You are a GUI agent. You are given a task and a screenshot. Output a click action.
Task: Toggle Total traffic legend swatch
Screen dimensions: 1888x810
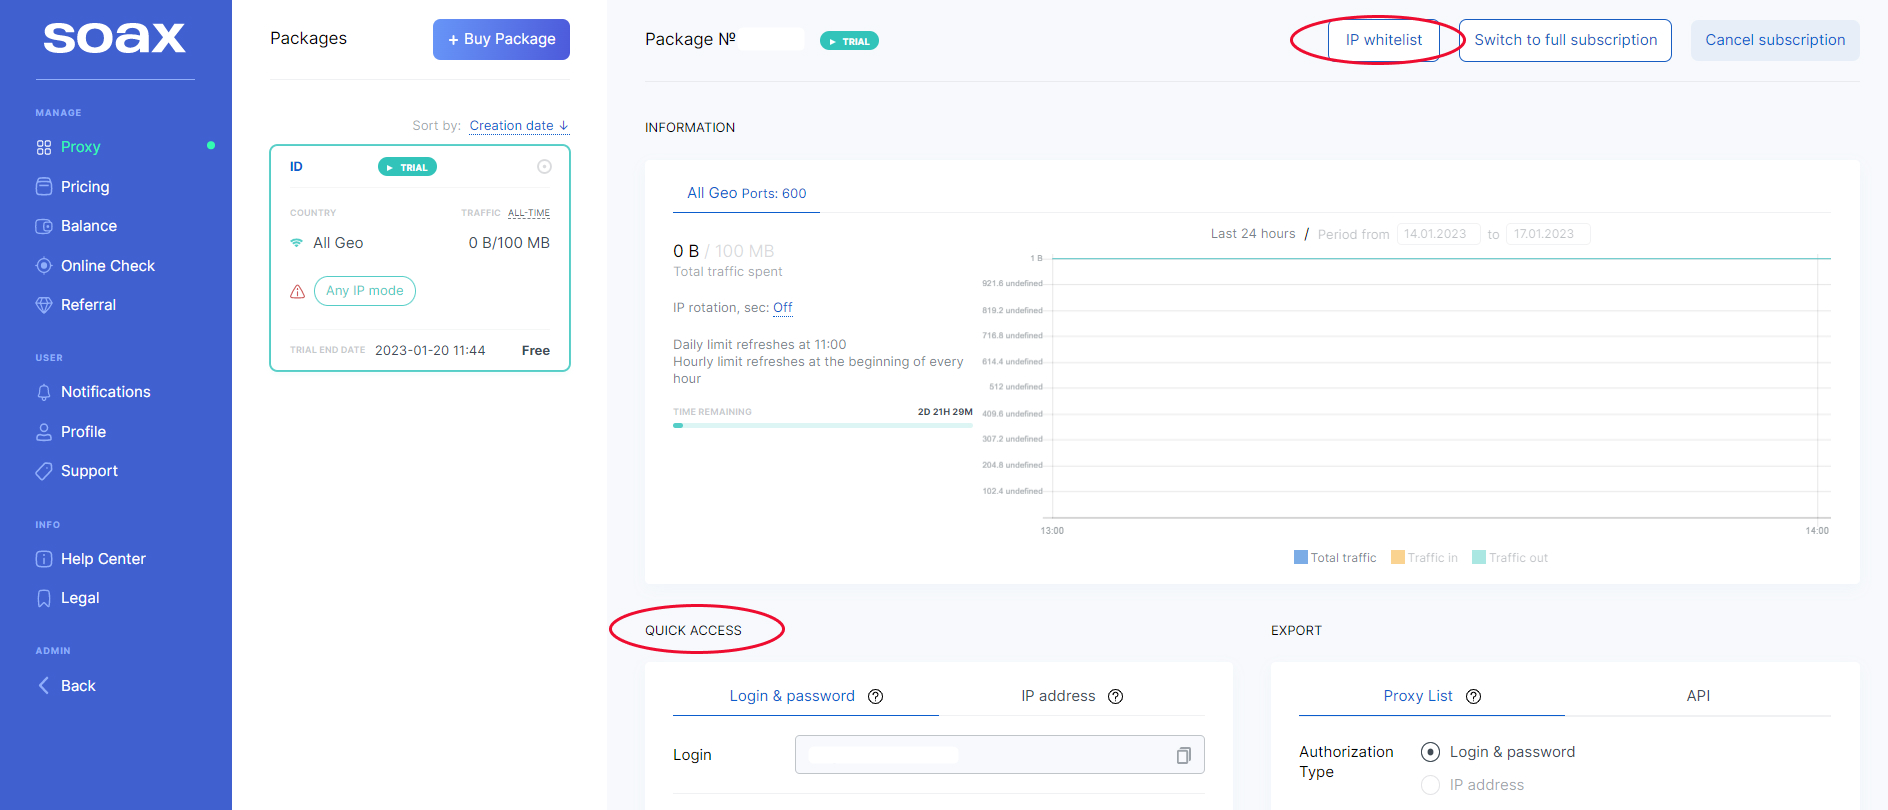pos(1301,557)
